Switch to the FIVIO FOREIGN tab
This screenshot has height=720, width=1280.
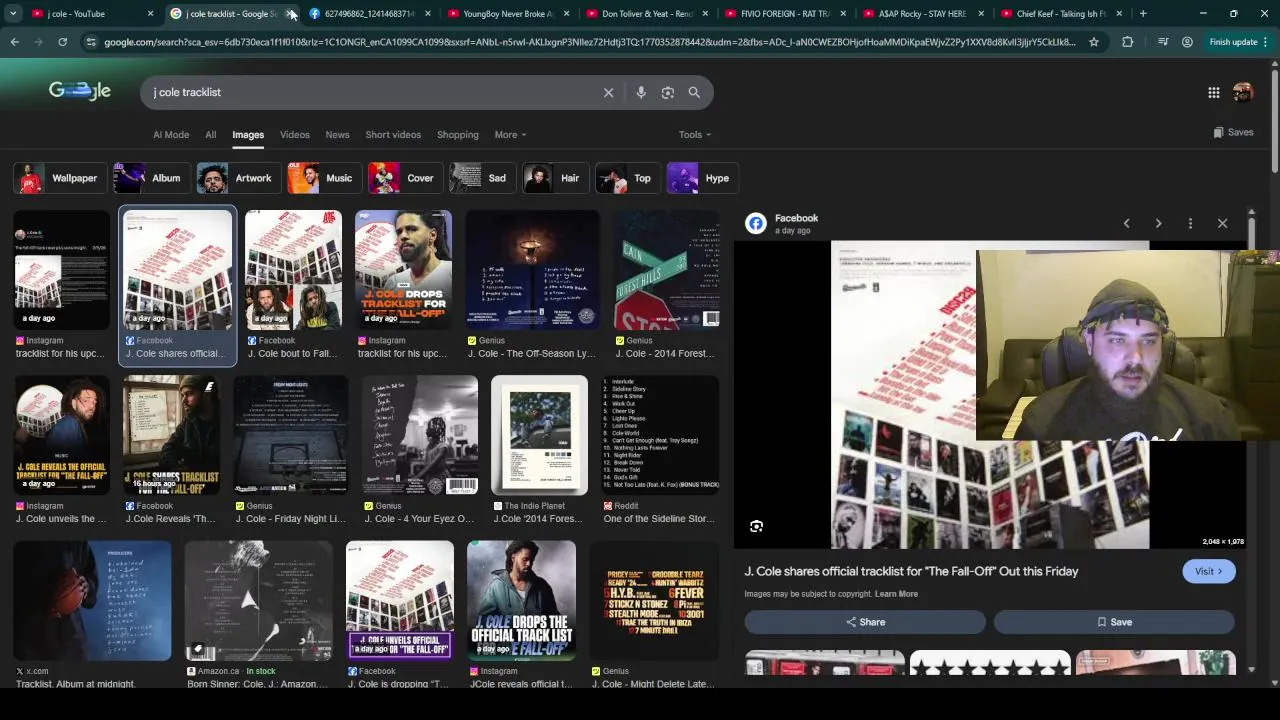(x=784, y=13)
